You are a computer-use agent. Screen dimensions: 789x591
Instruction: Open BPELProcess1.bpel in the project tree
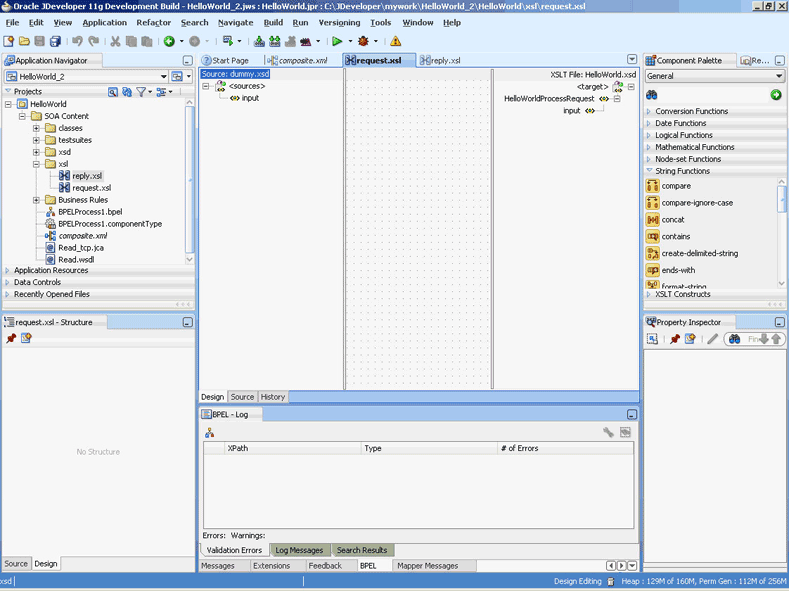point(89,212)
